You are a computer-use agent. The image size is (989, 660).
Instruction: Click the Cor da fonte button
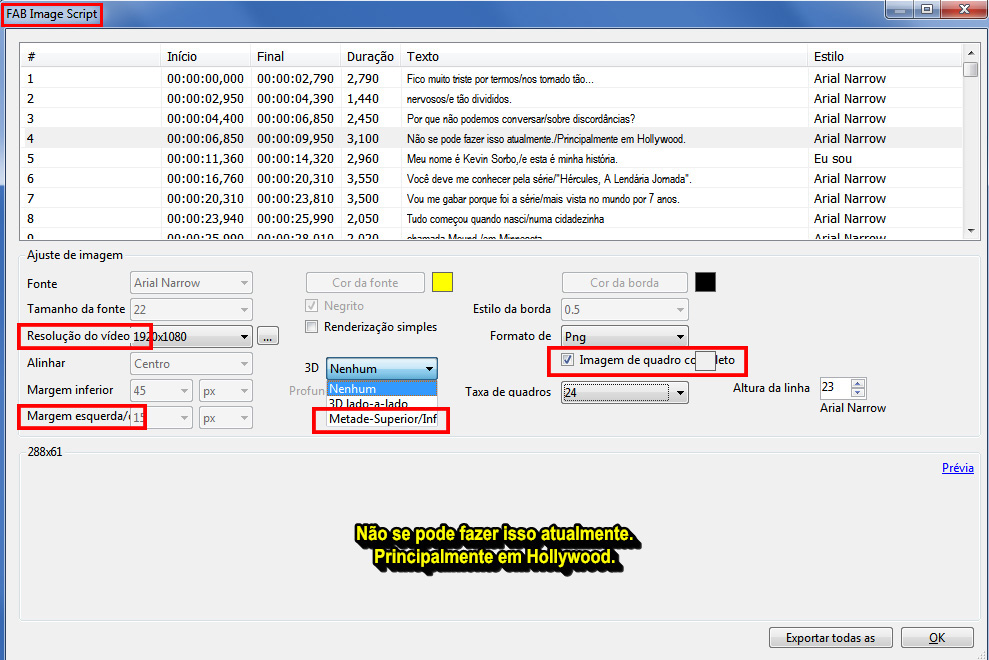click(365, 282)
